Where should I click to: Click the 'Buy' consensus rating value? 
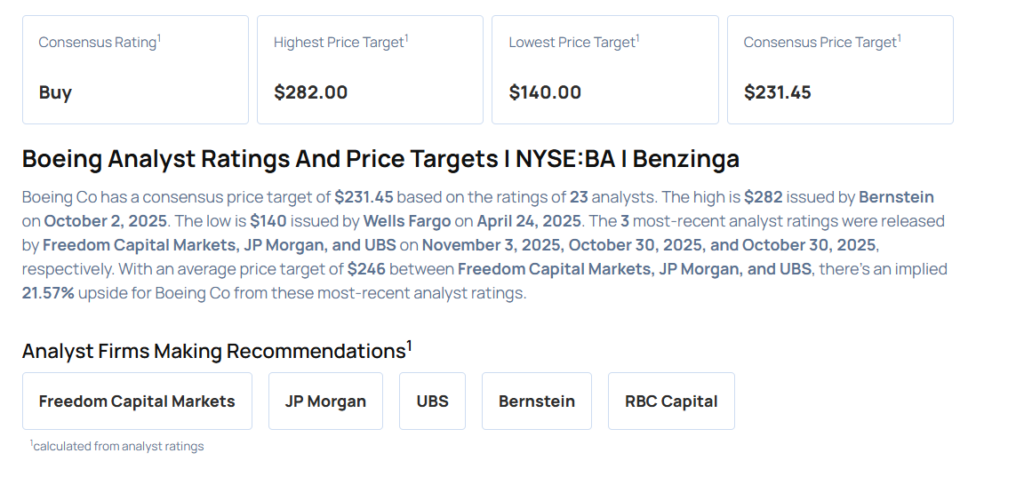55,93
